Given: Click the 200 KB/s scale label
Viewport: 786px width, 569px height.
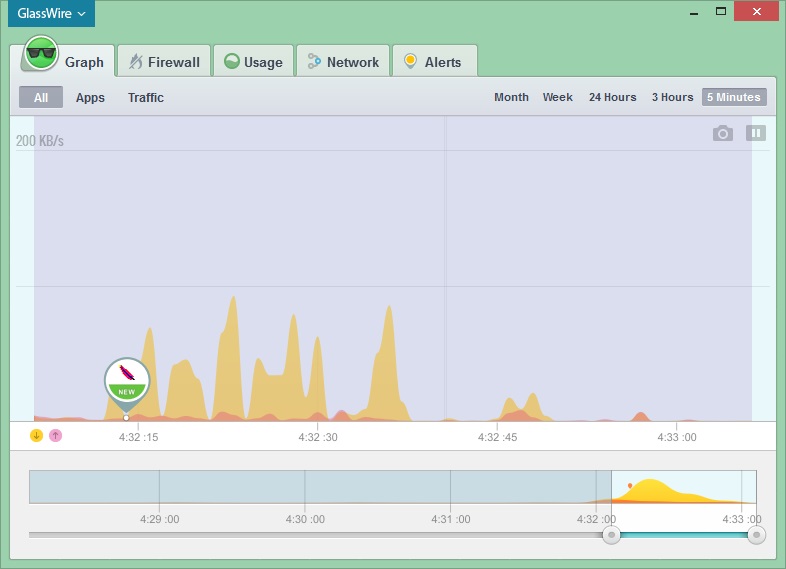Looking at the screenshot, I should coord(40,141).
